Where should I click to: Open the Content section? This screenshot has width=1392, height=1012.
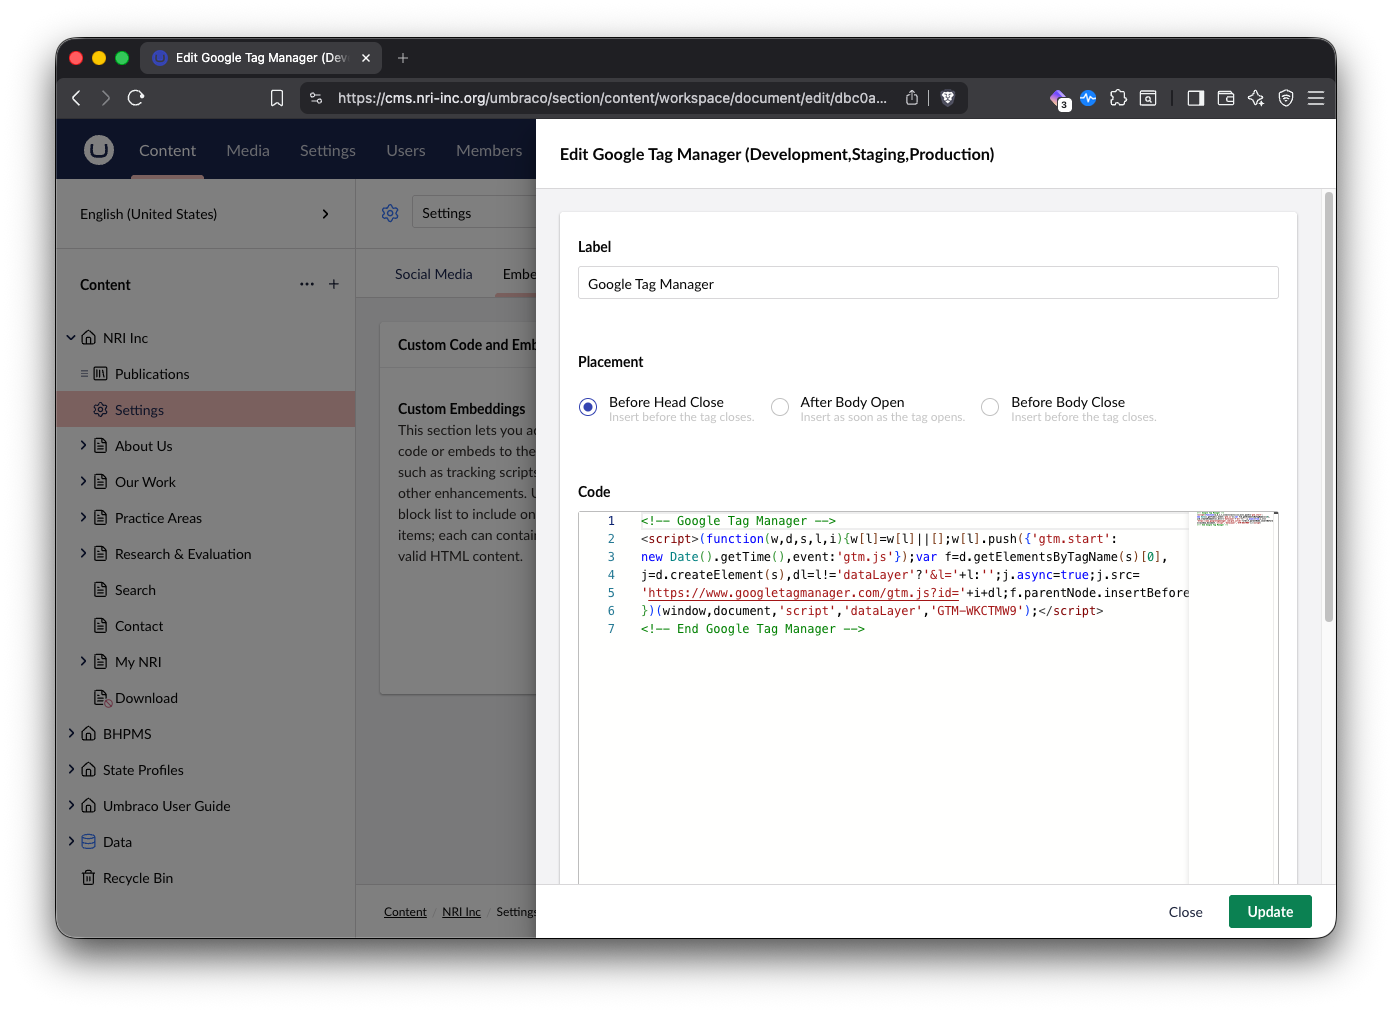click(x=167, y=151)
